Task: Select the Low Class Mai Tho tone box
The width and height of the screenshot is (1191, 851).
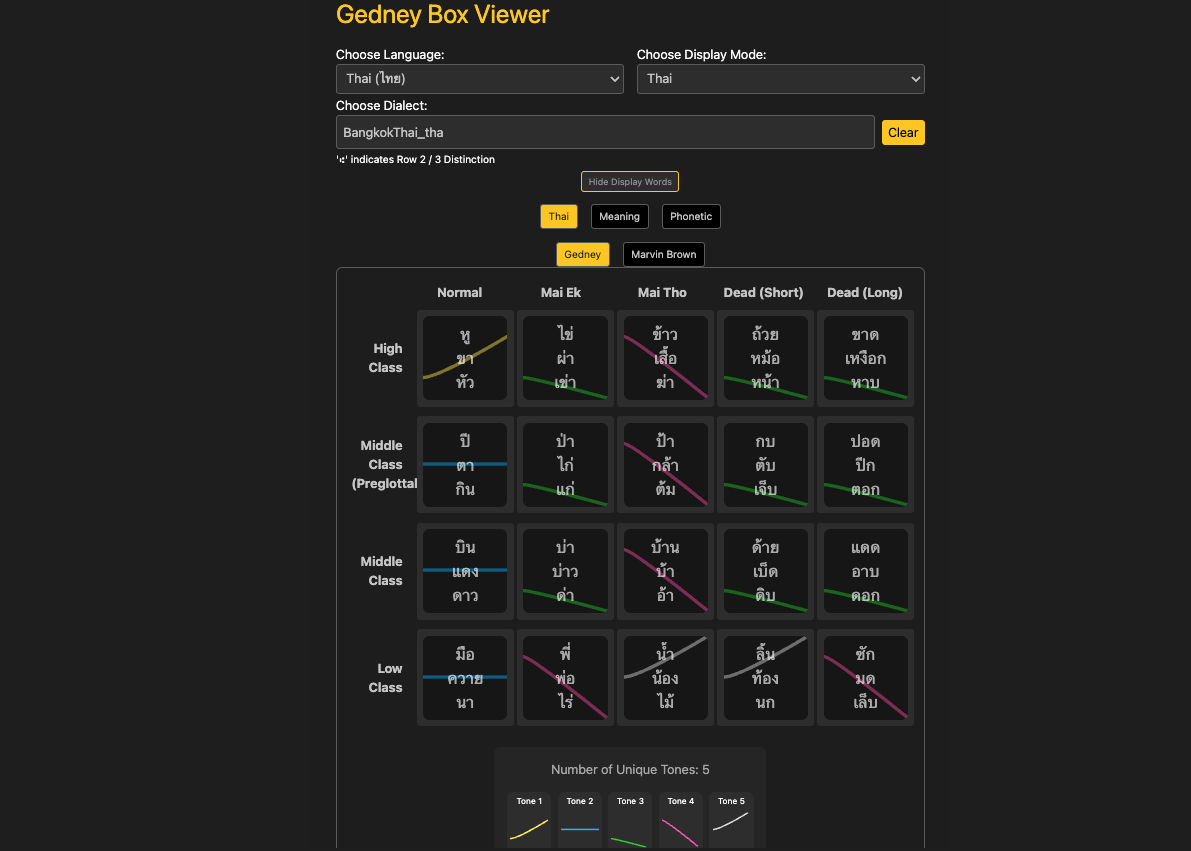Action: 665,678
